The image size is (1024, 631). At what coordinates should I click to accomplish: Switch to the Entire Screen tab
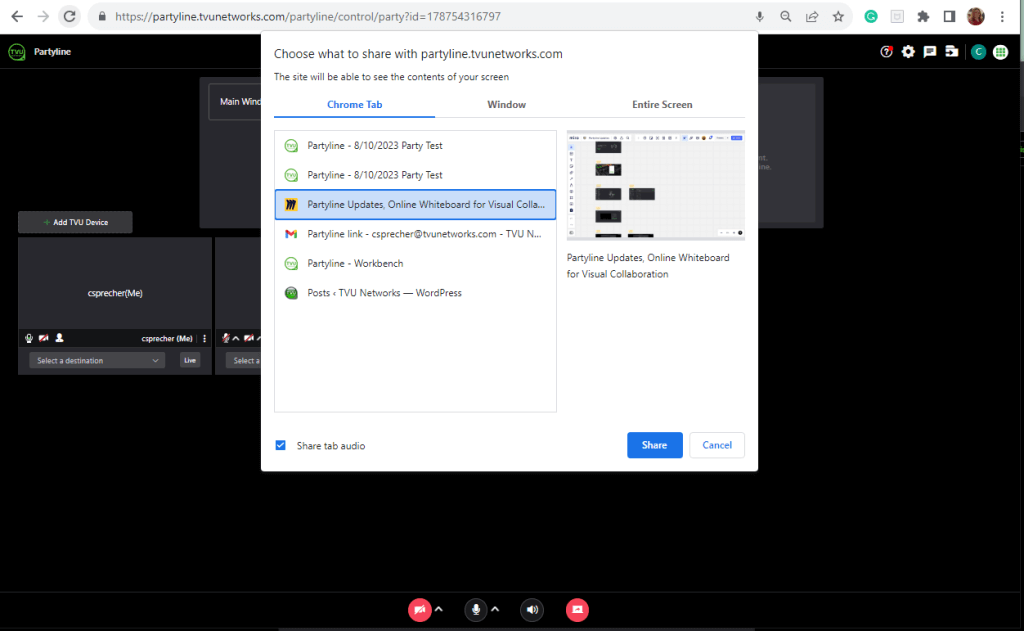coord(662,105)
